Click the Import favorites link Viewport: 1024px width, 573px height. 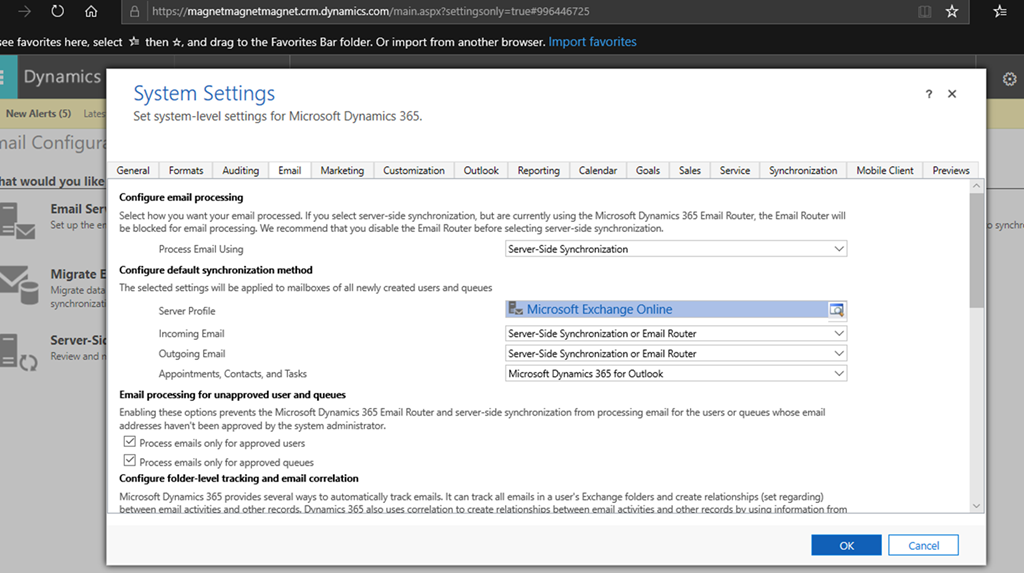tap(592, 42)
